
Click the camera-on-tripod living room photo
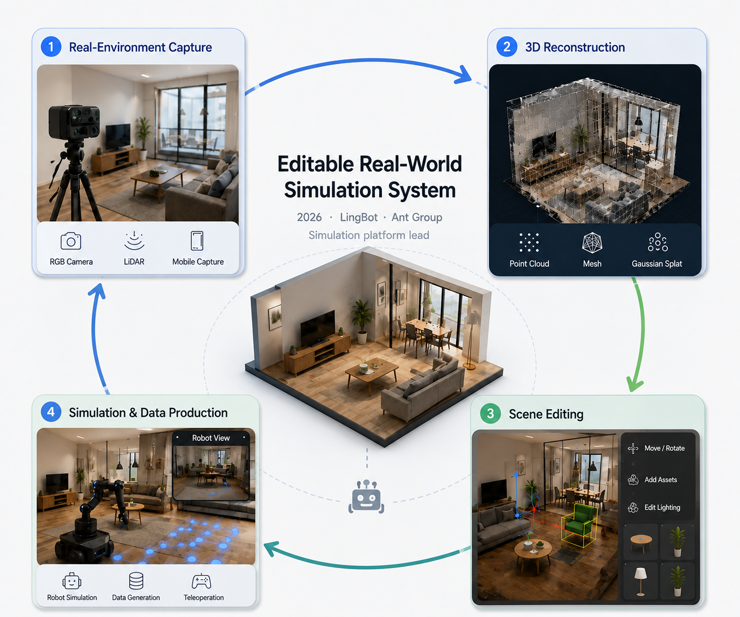tap(138, 143)
